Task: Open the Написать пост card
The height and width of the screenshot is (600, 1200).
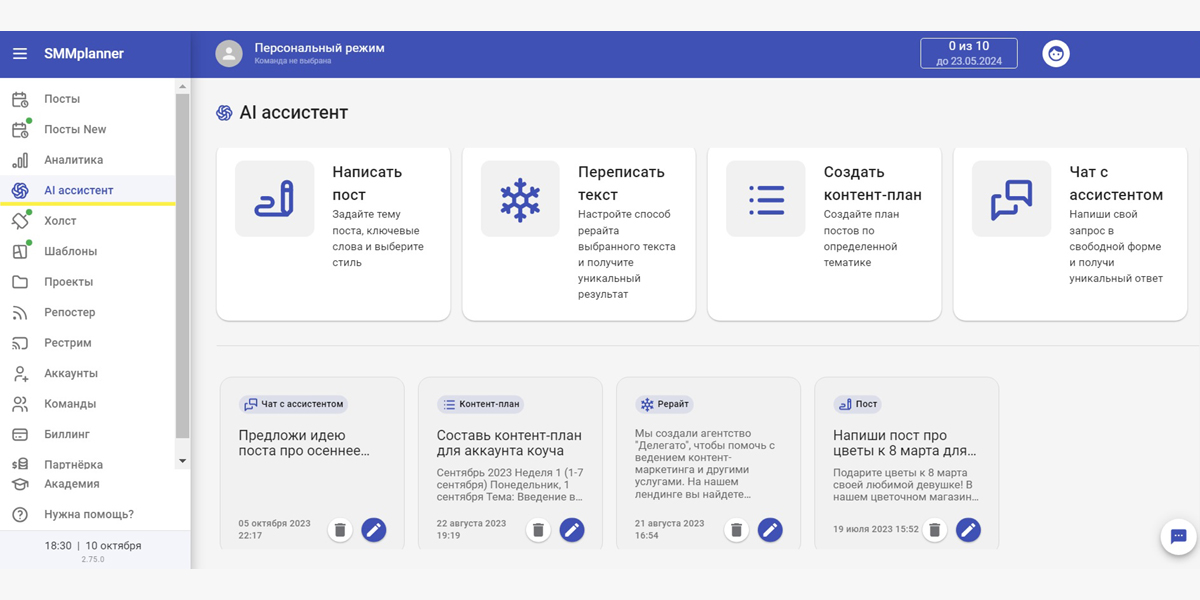Action: (x=333, y=234)
